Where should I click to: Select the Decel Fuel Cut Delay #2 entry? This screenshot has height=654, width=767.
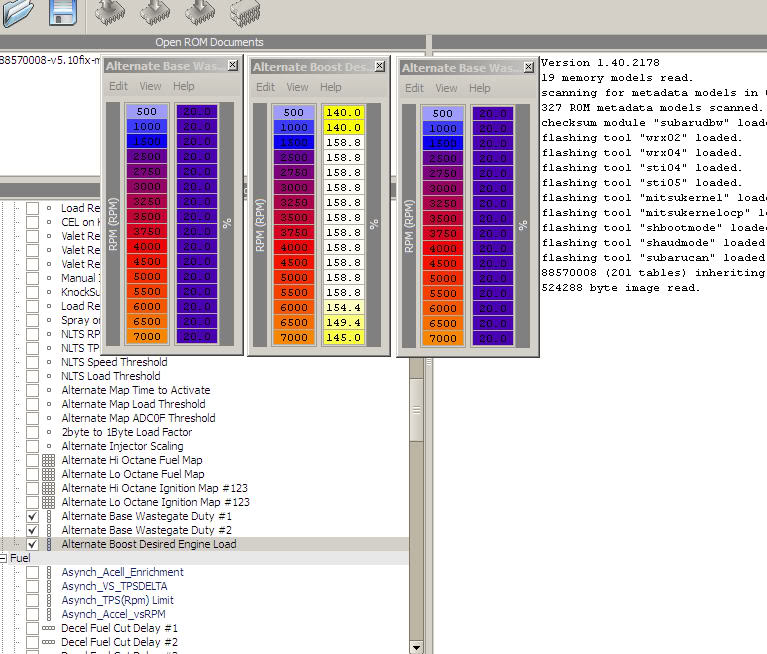pyautogui.click(x=119, y=642)
